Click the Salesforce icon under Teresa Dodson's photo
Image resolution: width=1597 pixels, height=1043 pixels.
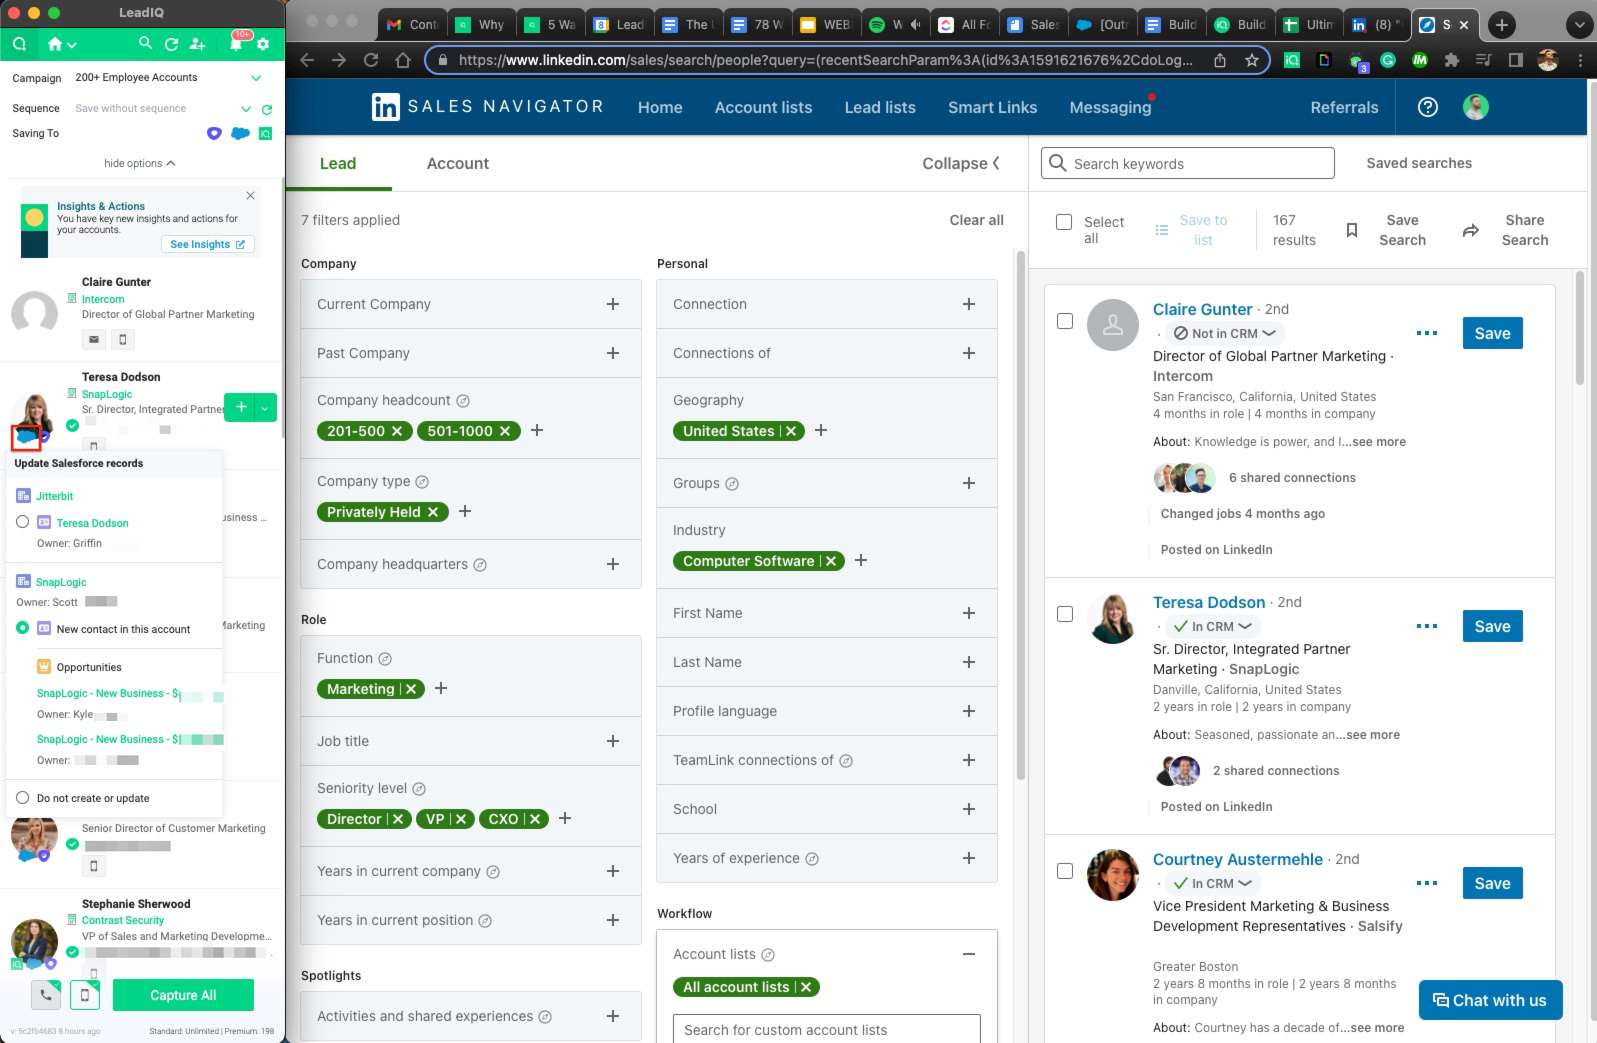point(27,437)
